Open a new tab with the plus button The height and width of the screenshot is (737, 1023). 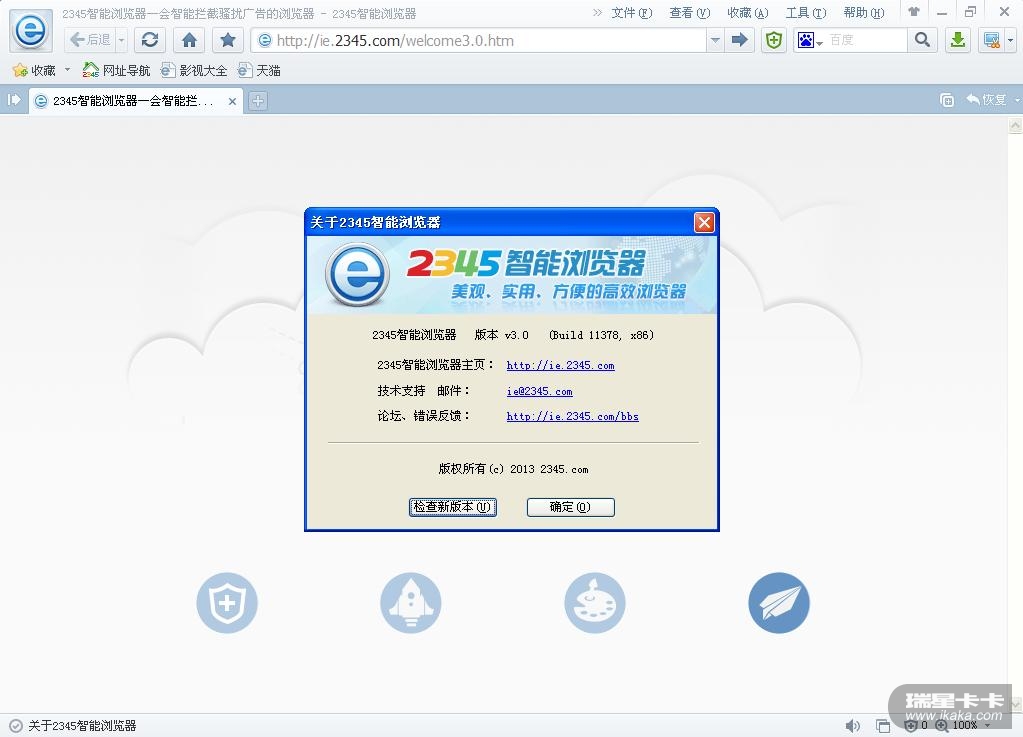(258, 100)
